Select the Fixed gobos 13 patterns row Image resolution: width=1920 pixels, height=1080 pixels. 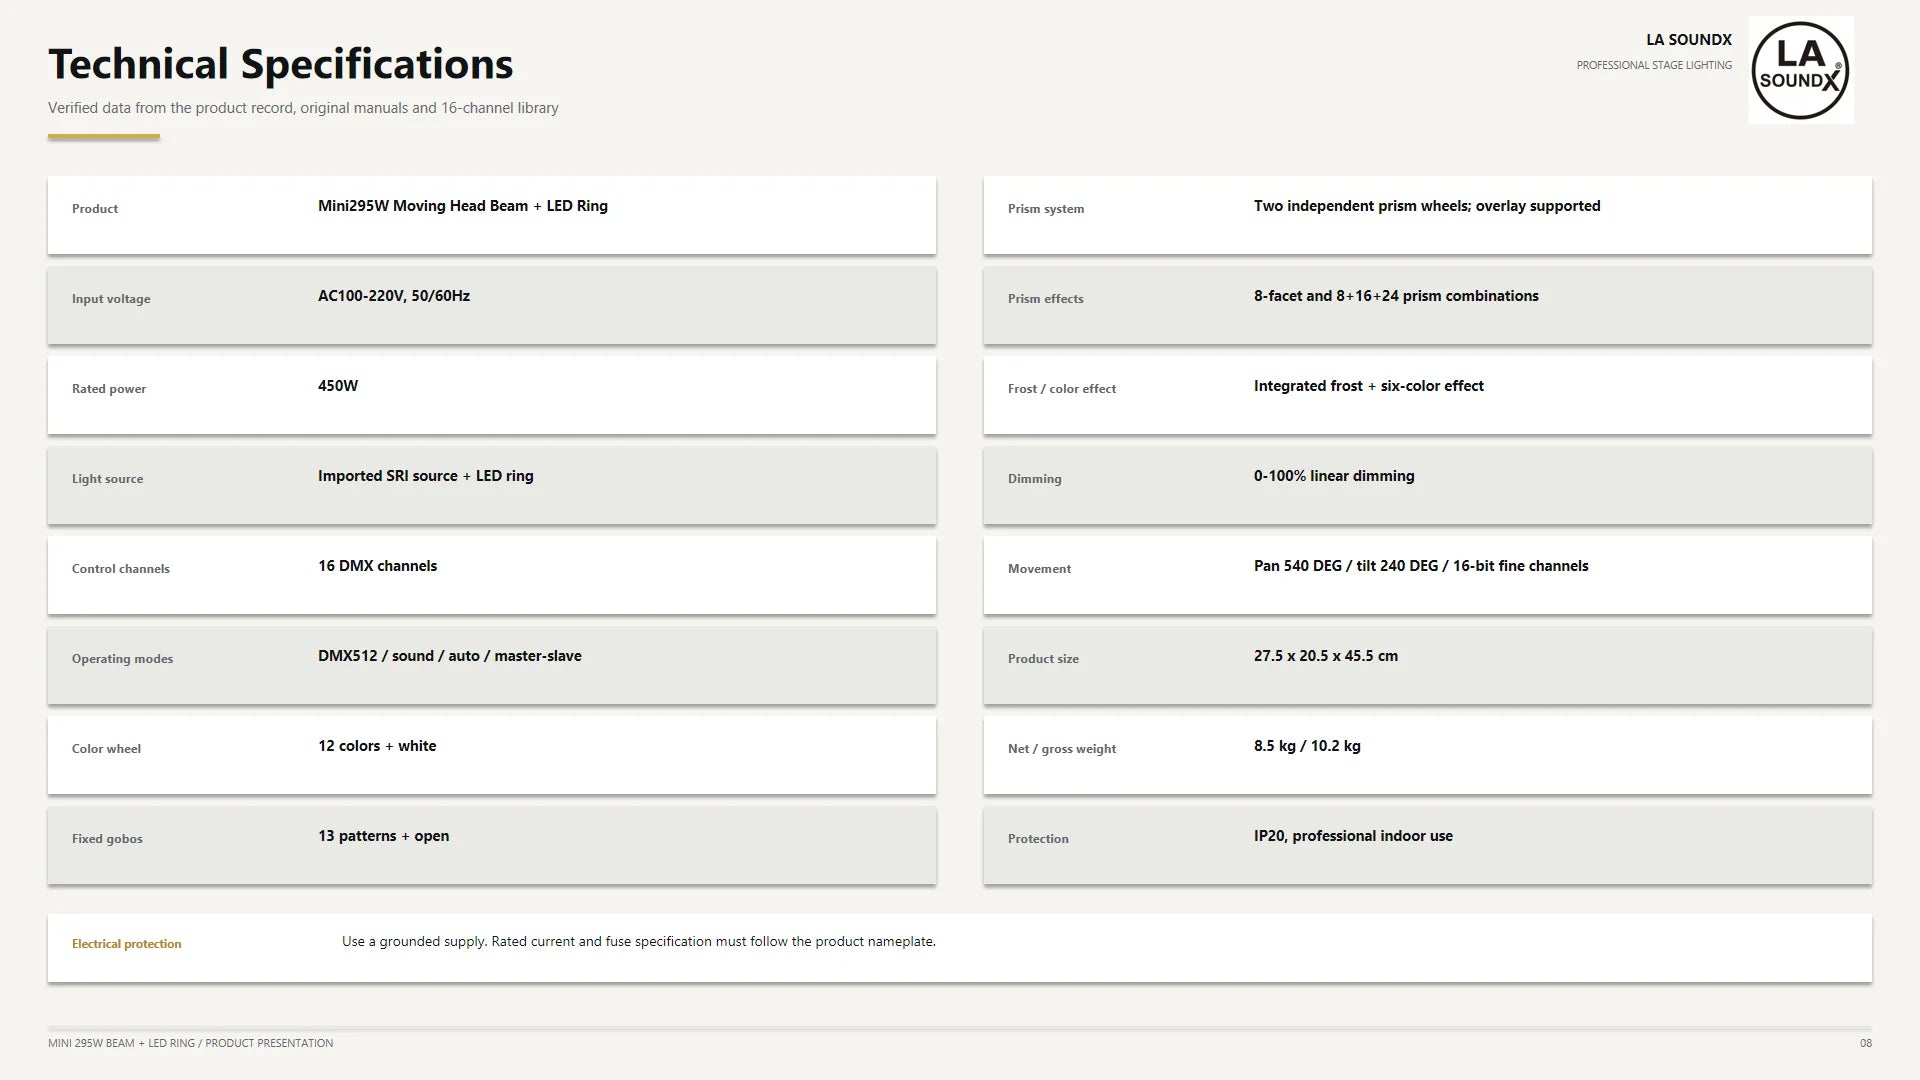[x=492, y=845]
